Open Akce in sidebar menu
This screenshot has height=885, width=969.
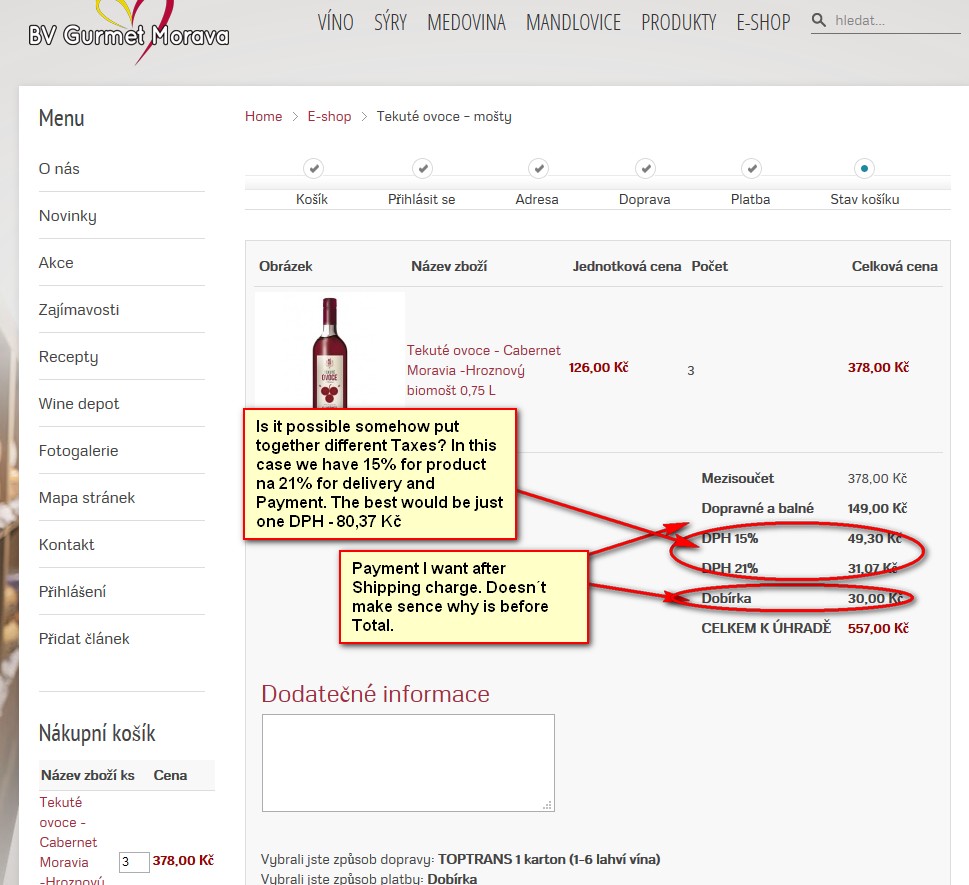56,263
